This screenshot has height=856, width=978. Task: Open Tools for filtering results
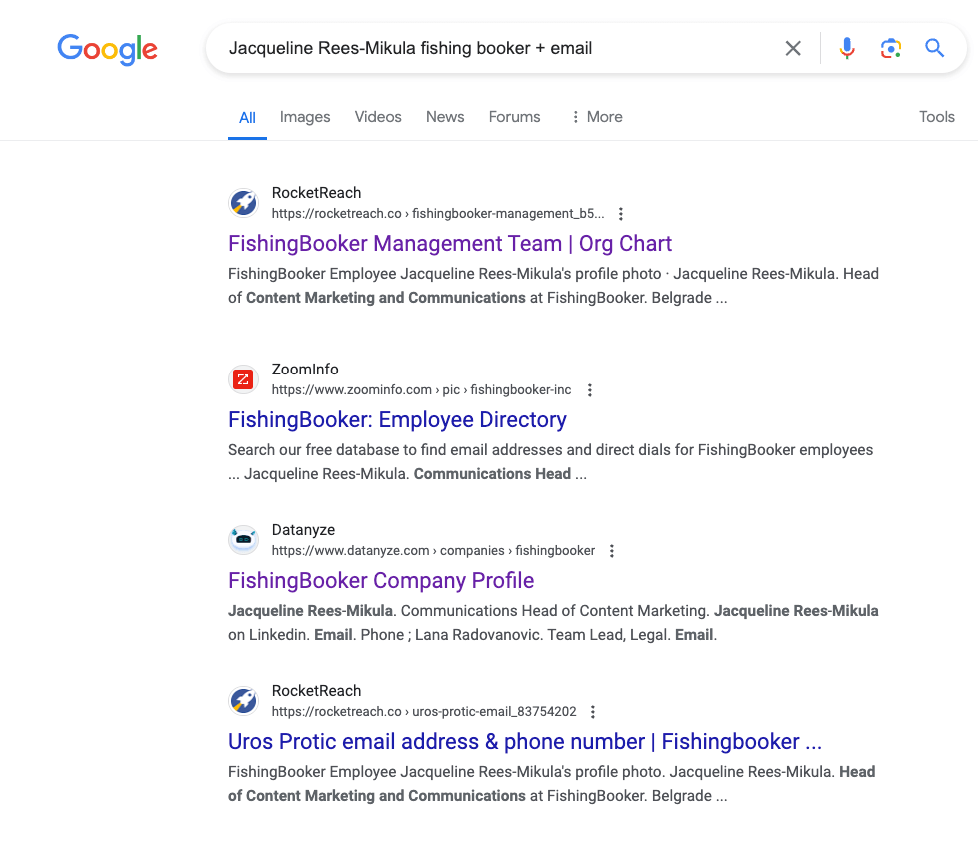pos(936,117)
